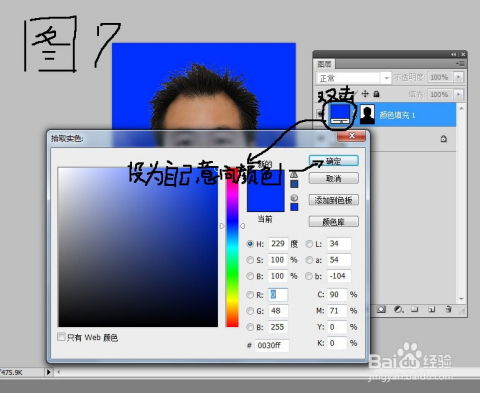Screen dimensions: 480x393
Task: Select the S saturation radio button
Action: [250, 260]
